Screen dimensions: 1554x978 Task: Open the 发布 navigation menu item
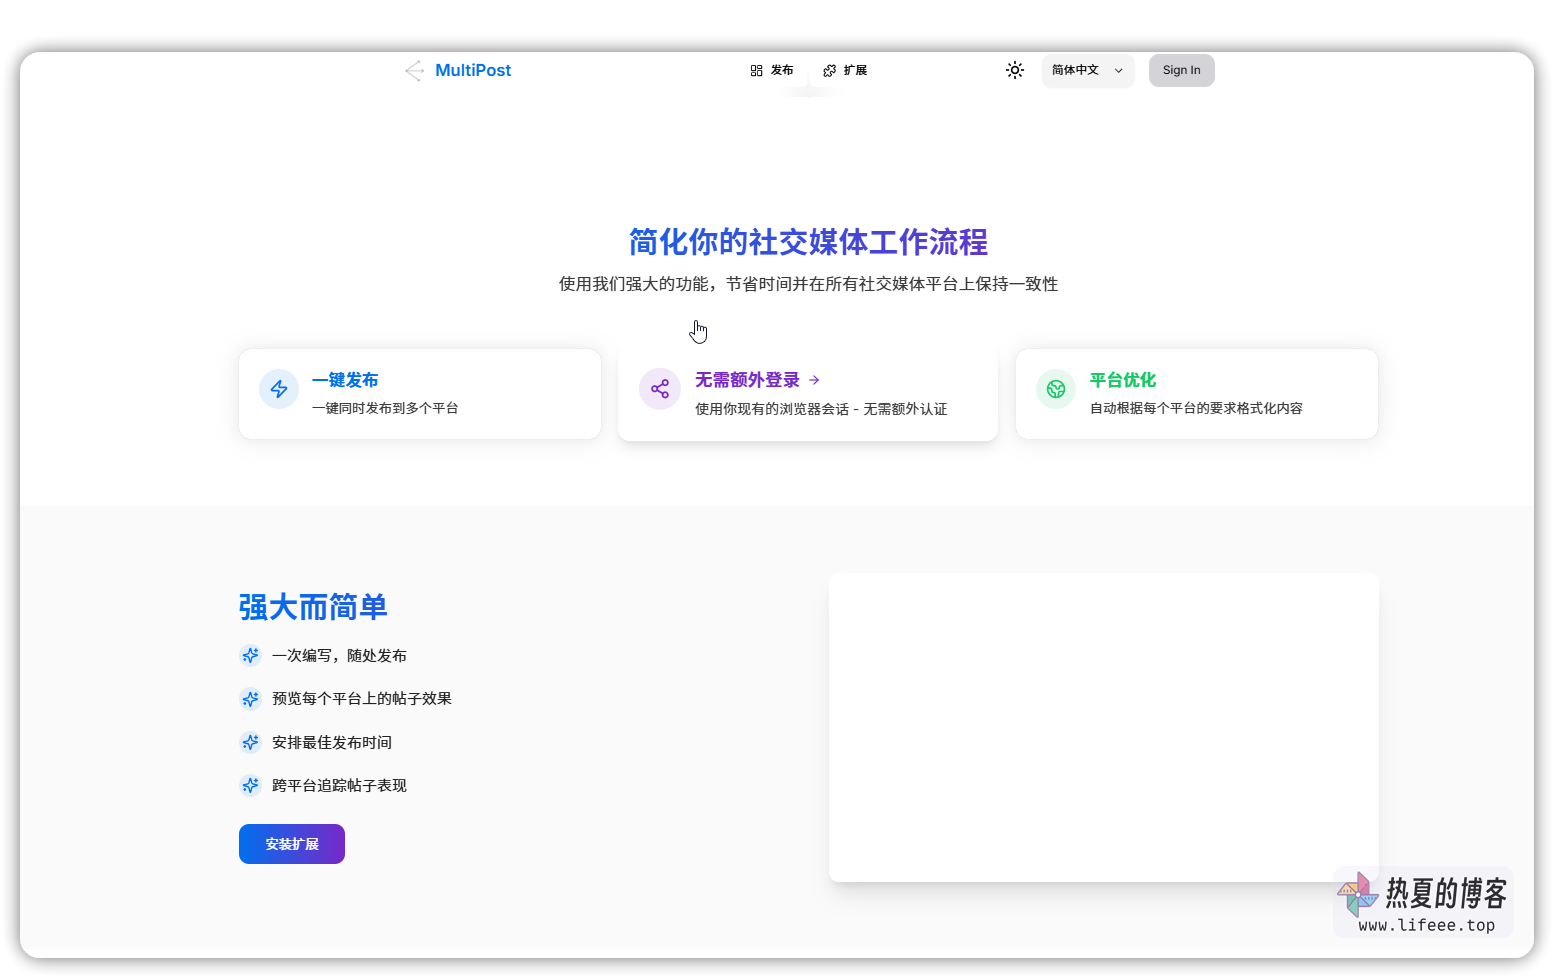[x=771, y=70]
